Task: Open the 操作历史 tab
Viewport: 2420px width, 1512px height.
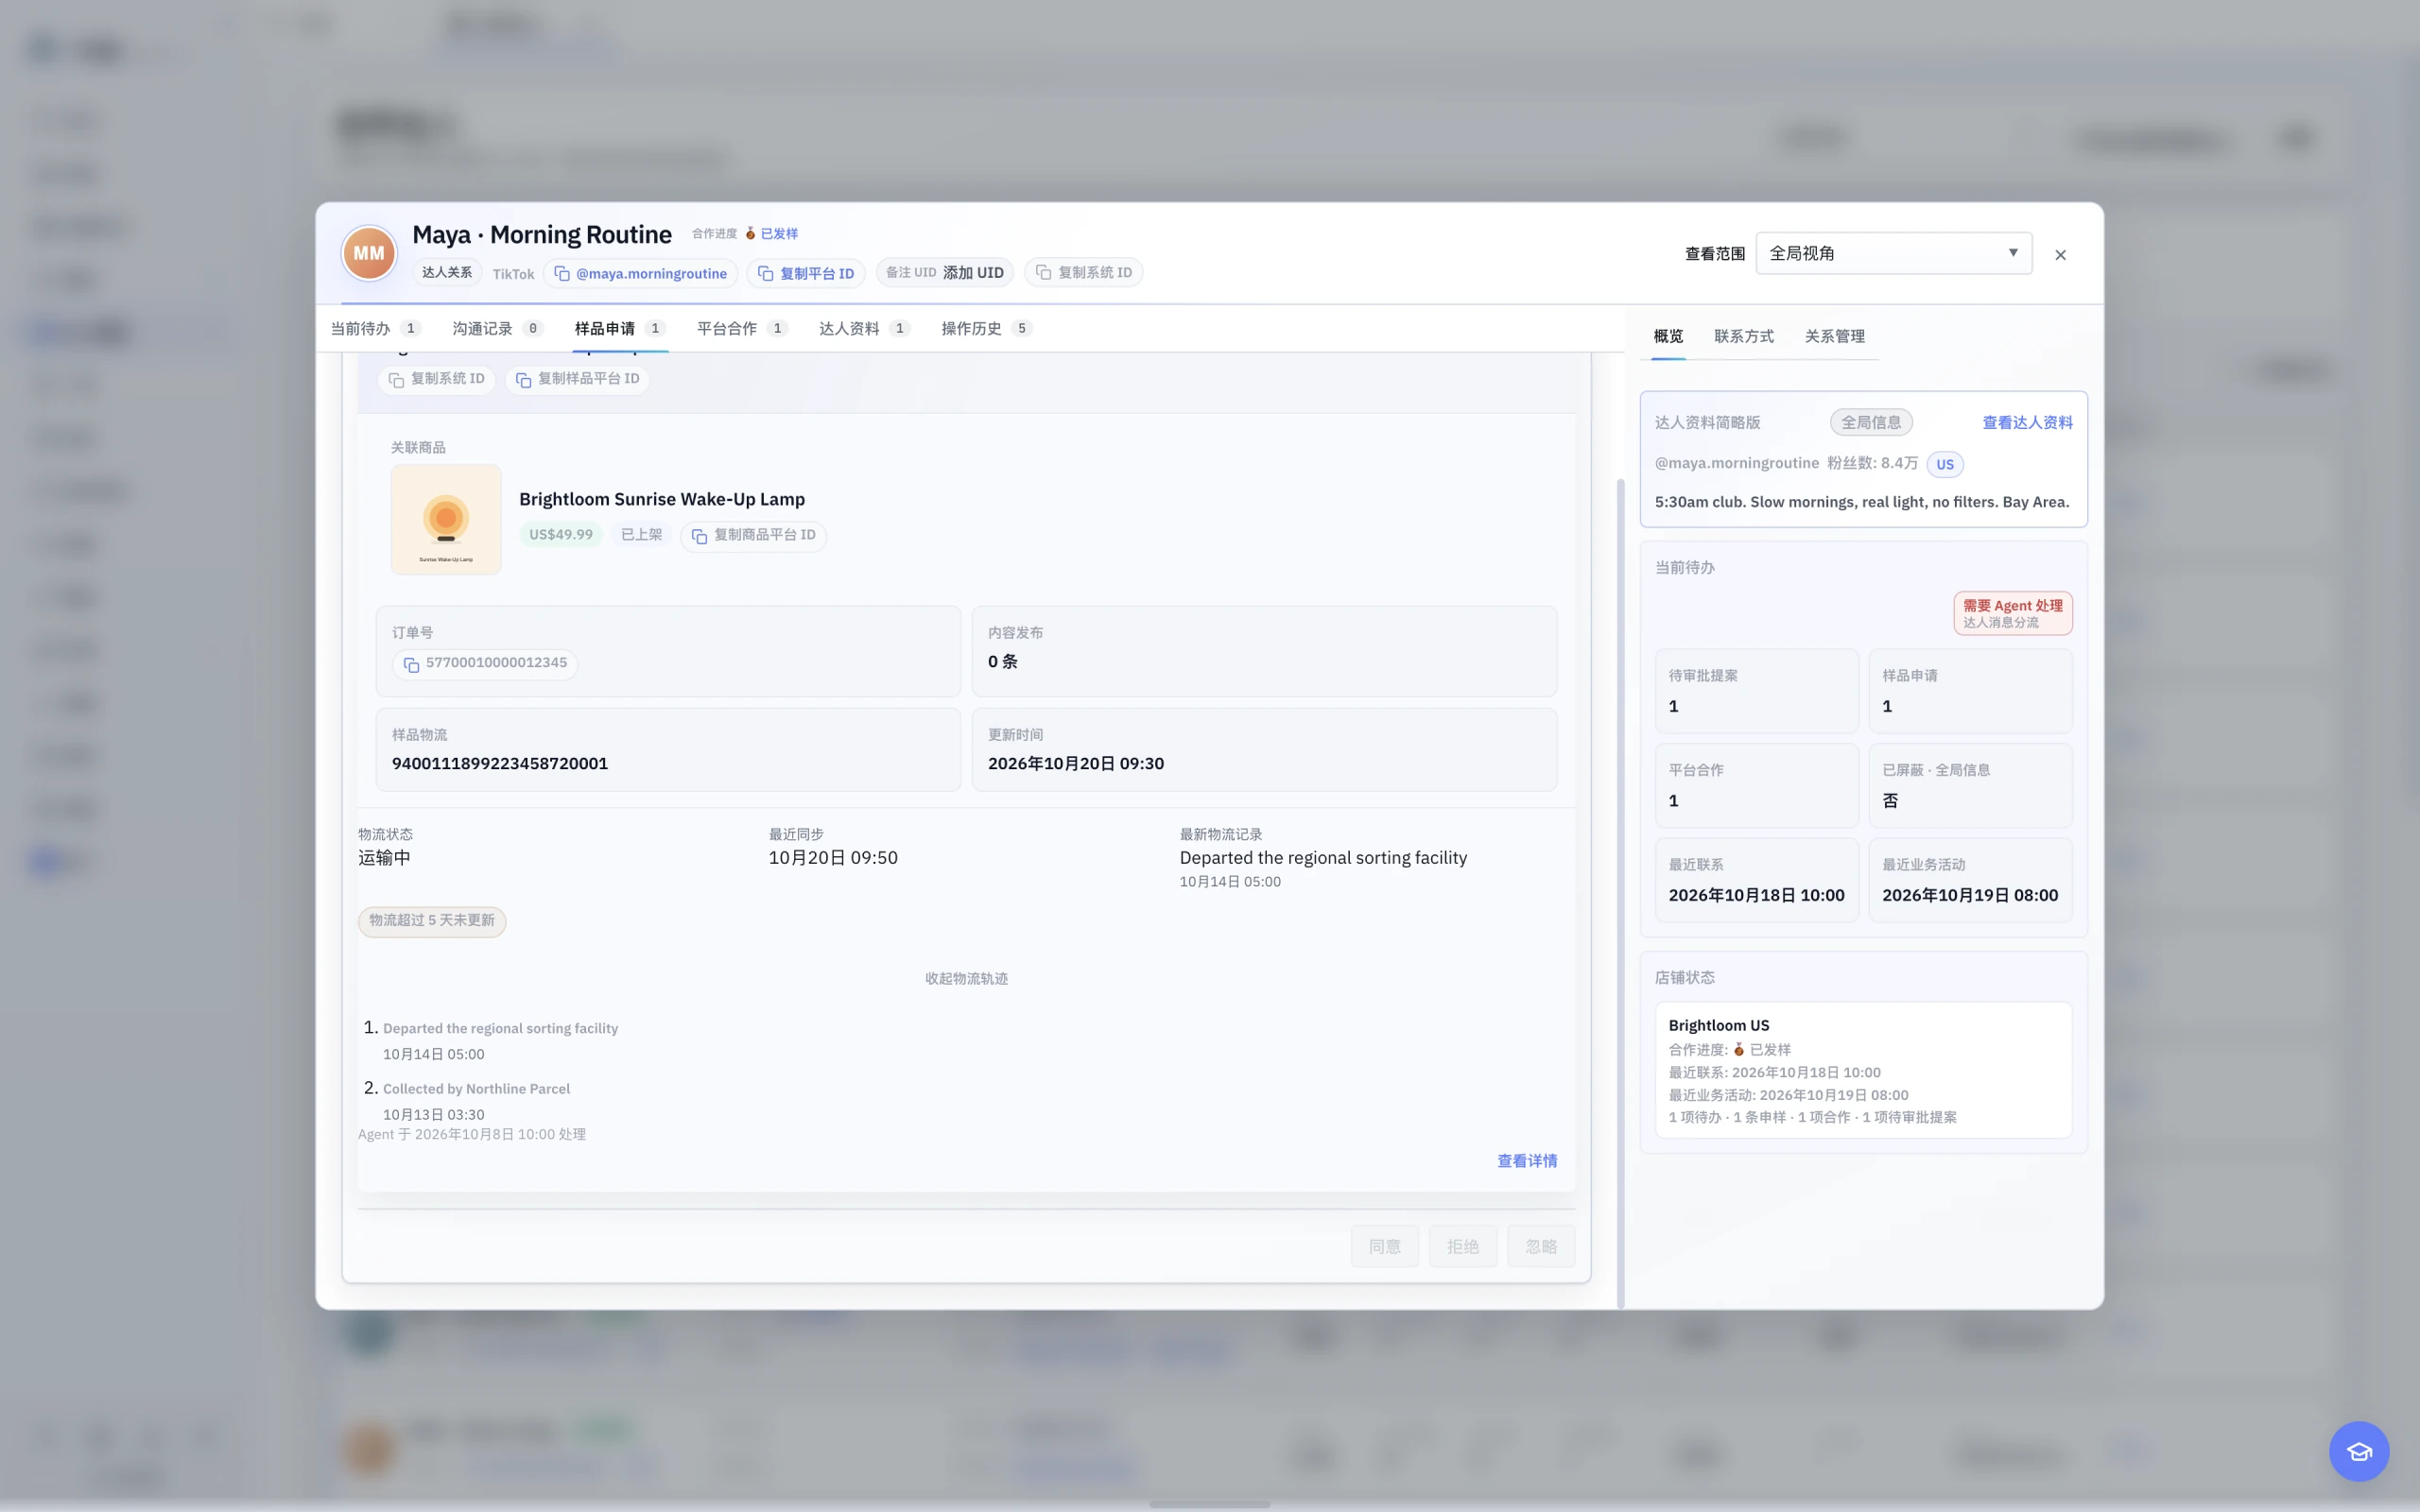Action: (x=986, y=328)
